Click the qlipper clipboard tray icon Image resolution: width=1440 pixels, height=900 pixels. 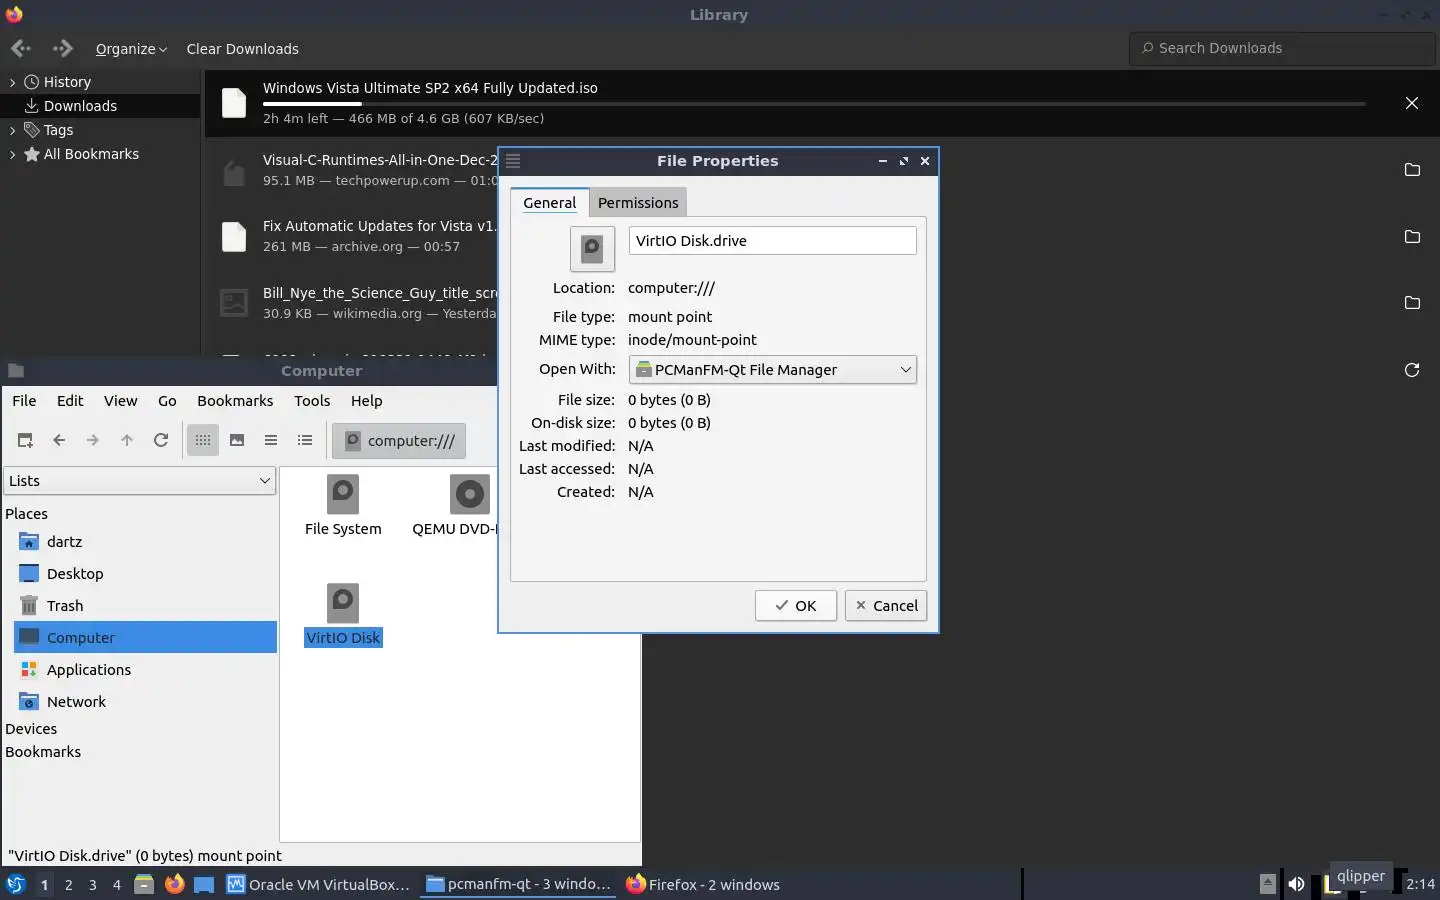point(1331,884)
